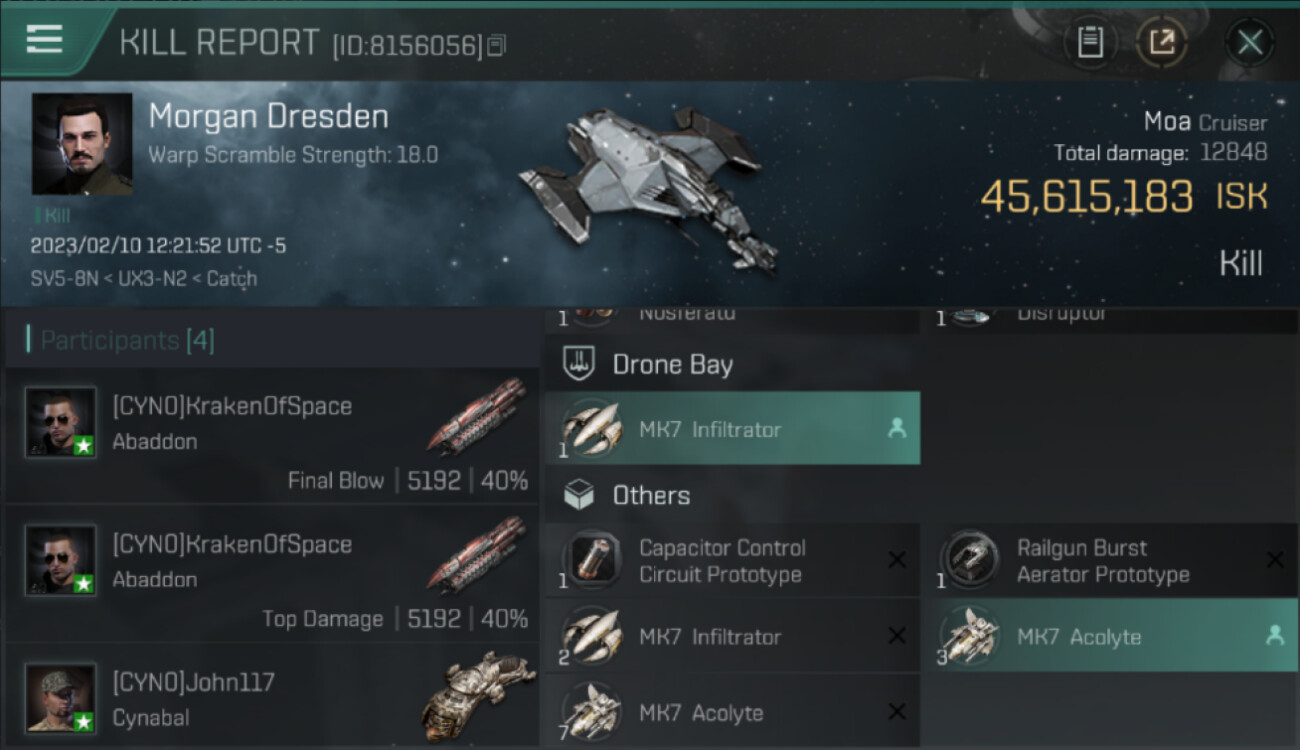Close the kill report window
The height and width of the screenshot is (750, 1300).
point(1250,43)
